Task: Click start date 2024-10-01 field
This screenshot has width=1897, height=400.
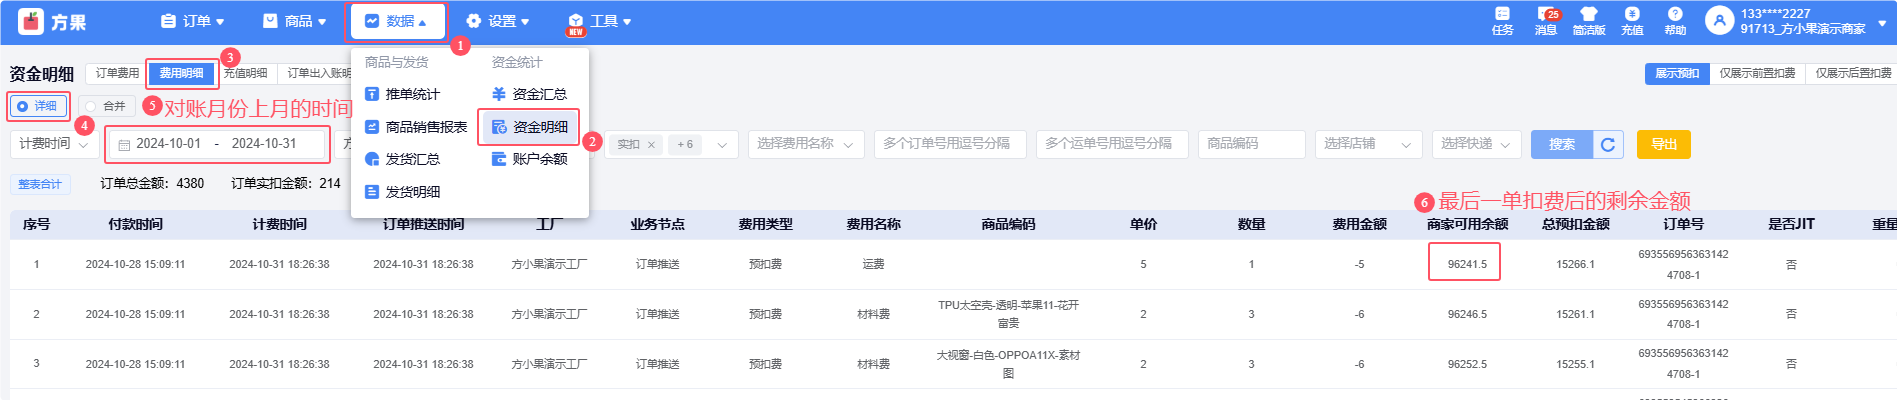Action: click(168, 144)
